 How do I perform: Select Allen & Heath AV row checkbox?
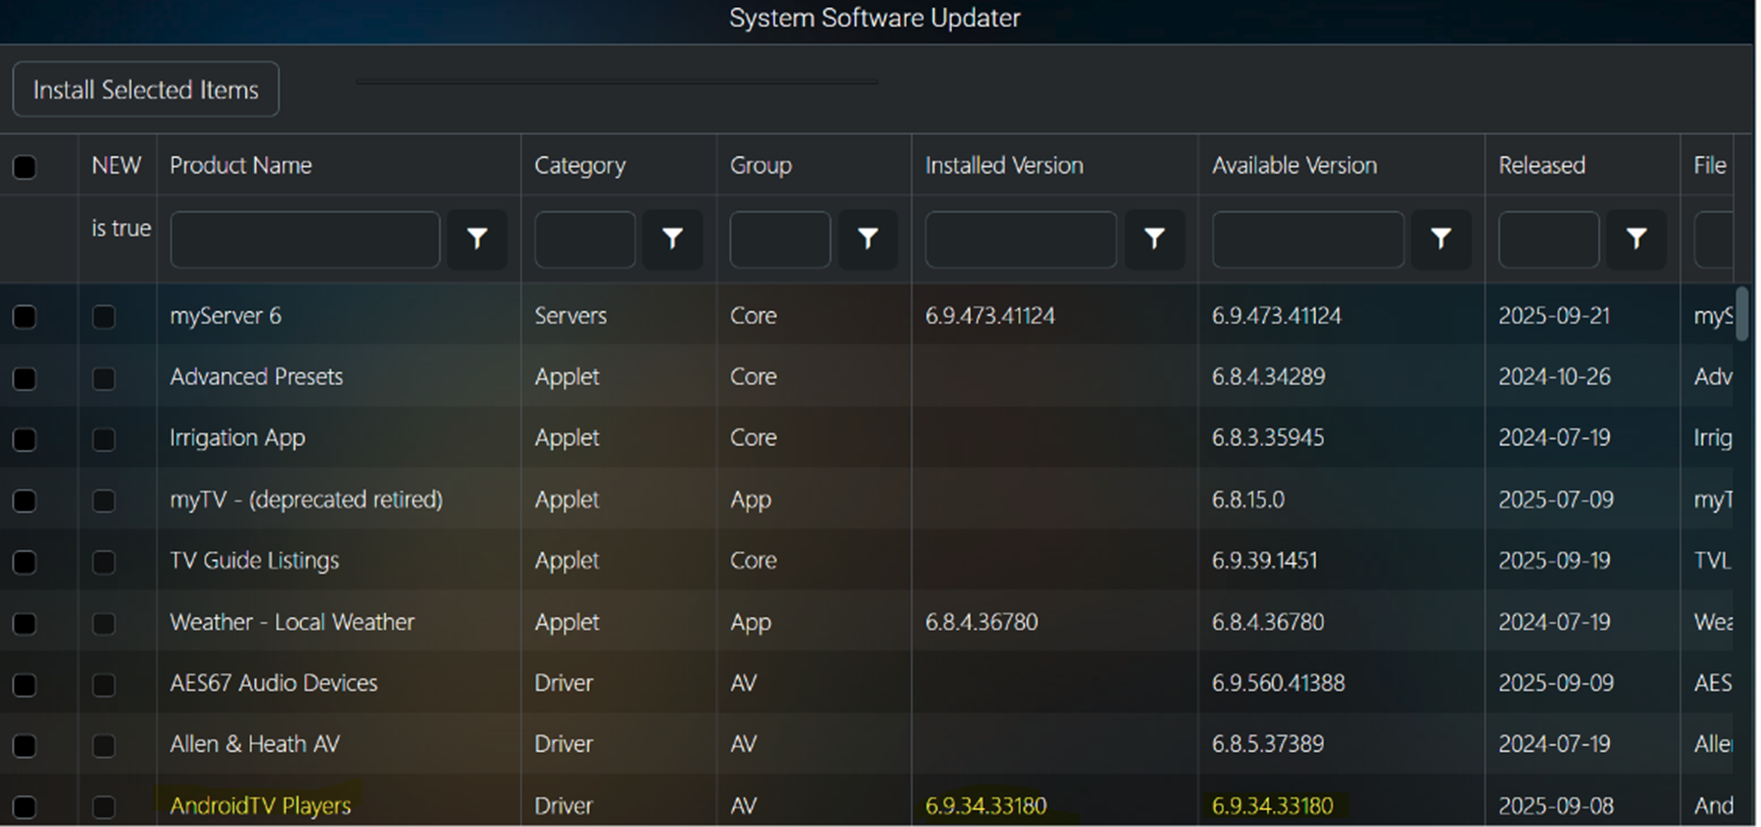tap(25, 746)
